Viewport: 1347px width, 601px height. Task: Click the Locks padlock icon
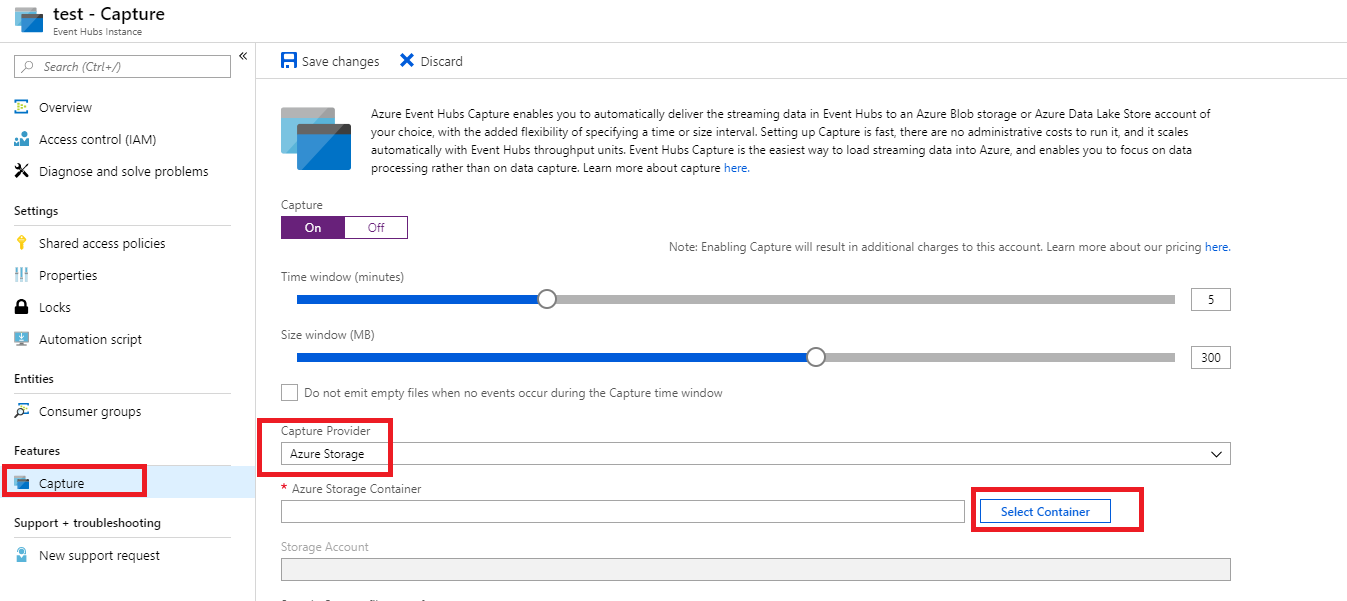click(22, 307)
